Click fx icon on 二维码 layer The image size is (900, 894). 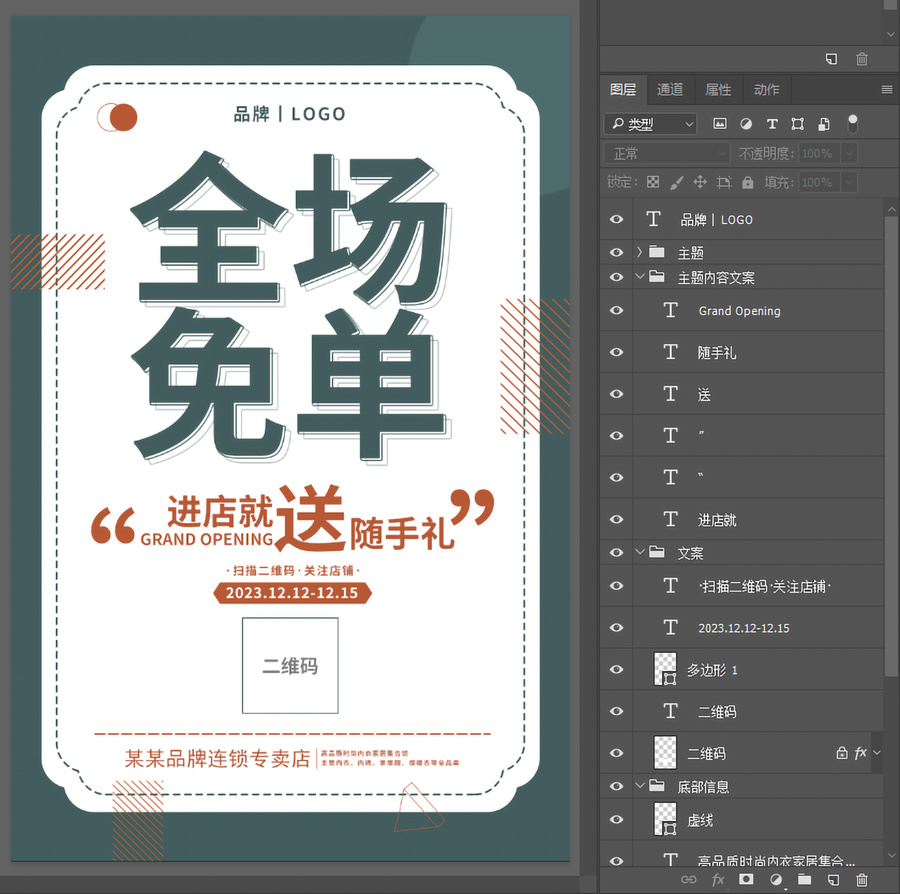pos(860,753)
